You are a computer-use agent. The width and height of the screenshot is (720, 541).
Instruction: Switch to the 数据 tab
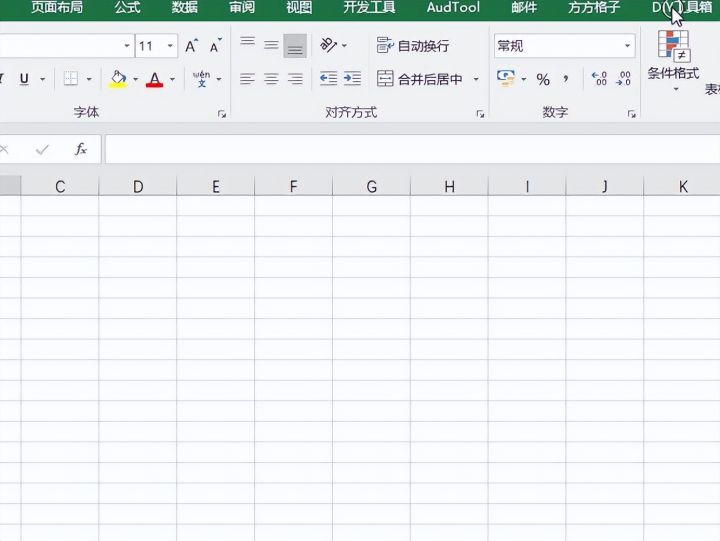tap(185, 7)
